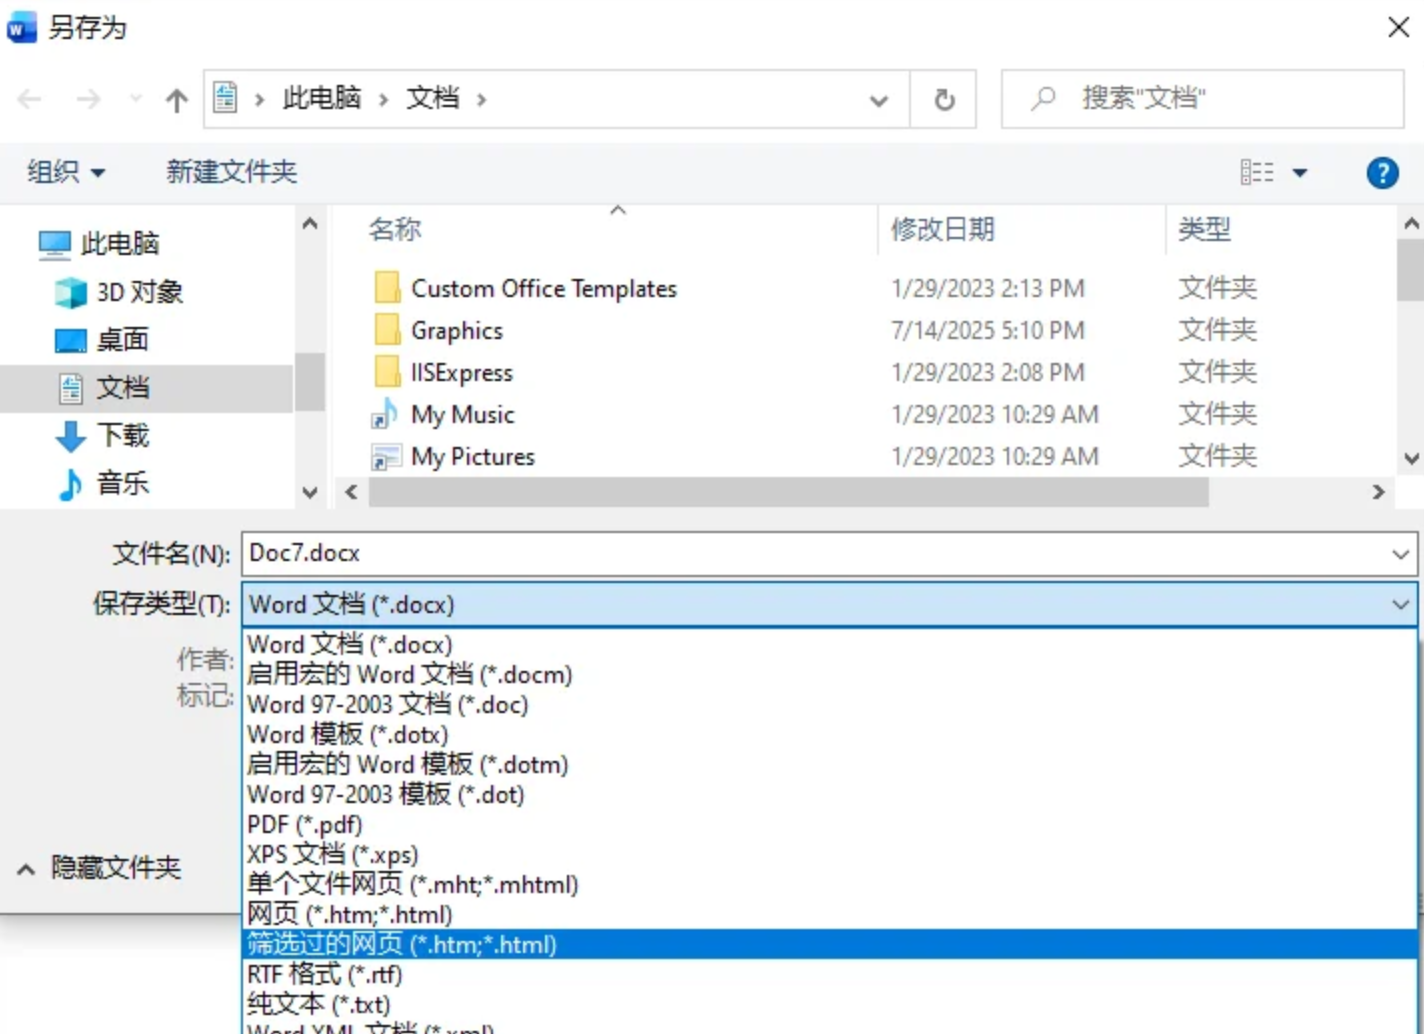This screenshot has height=1034, width=1424.
Task: Choose RTF 格式 (*.rtf)
Action: [x=829, y=974]
